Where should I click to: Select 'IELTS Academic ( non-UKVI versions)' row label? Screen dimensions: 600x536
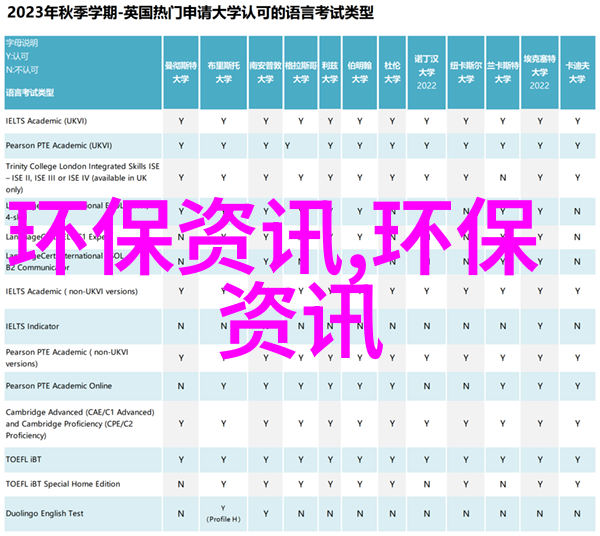coord(72,292)
